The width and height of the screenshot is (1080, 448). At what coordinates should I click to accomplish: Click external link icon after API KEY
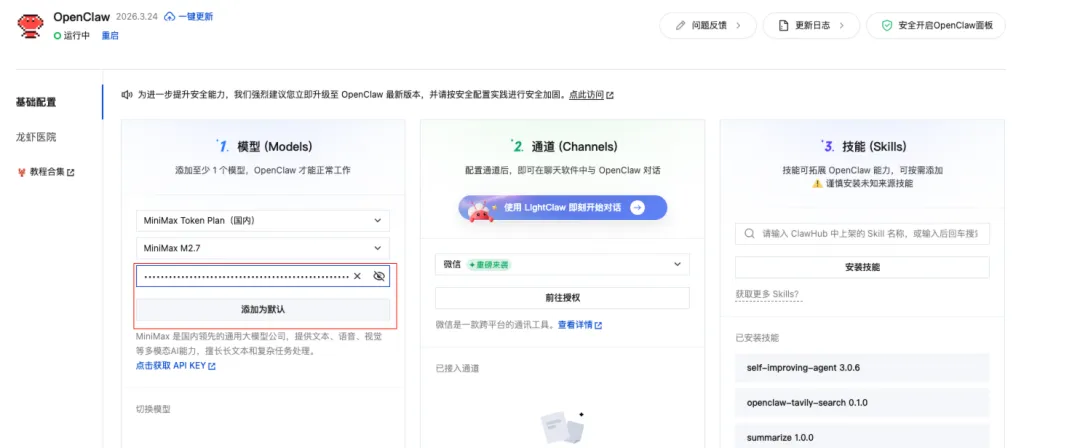[212, 367]
